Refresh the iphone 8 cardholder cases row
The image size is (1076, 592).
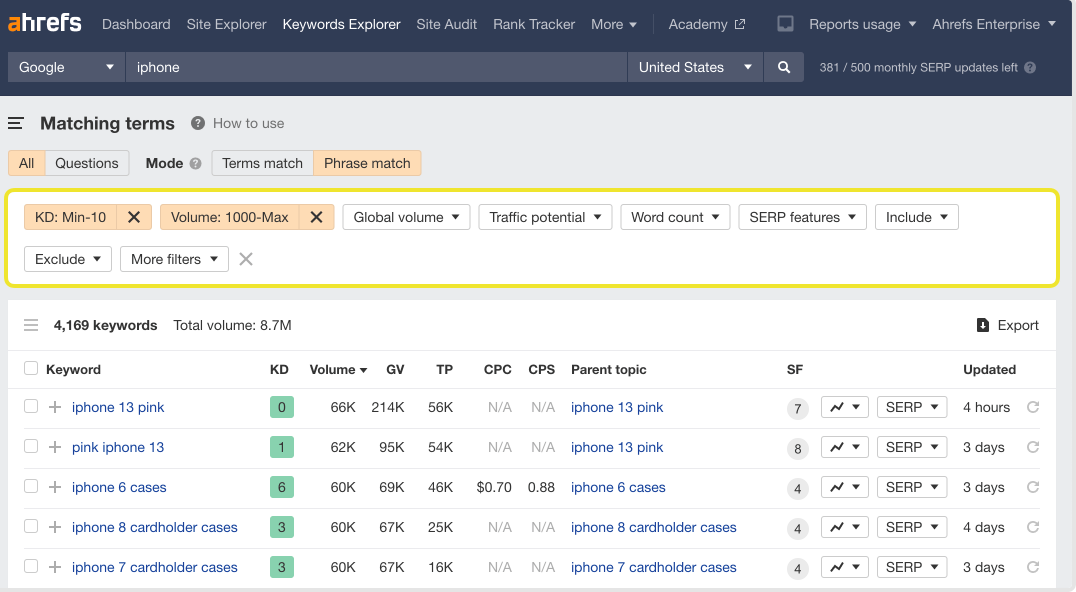pyautogui.click(x=1033, y=527)
